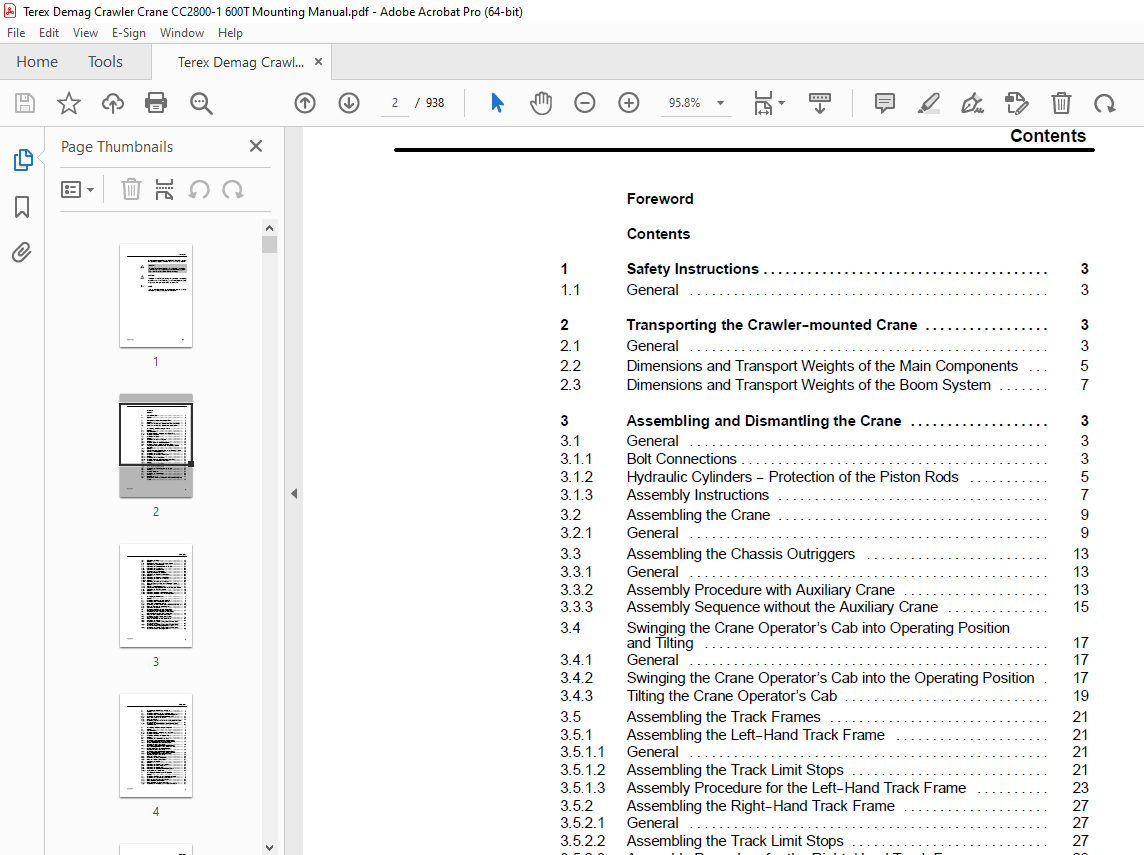Open the Attachments paperclip panel

[x=22, y=252]
